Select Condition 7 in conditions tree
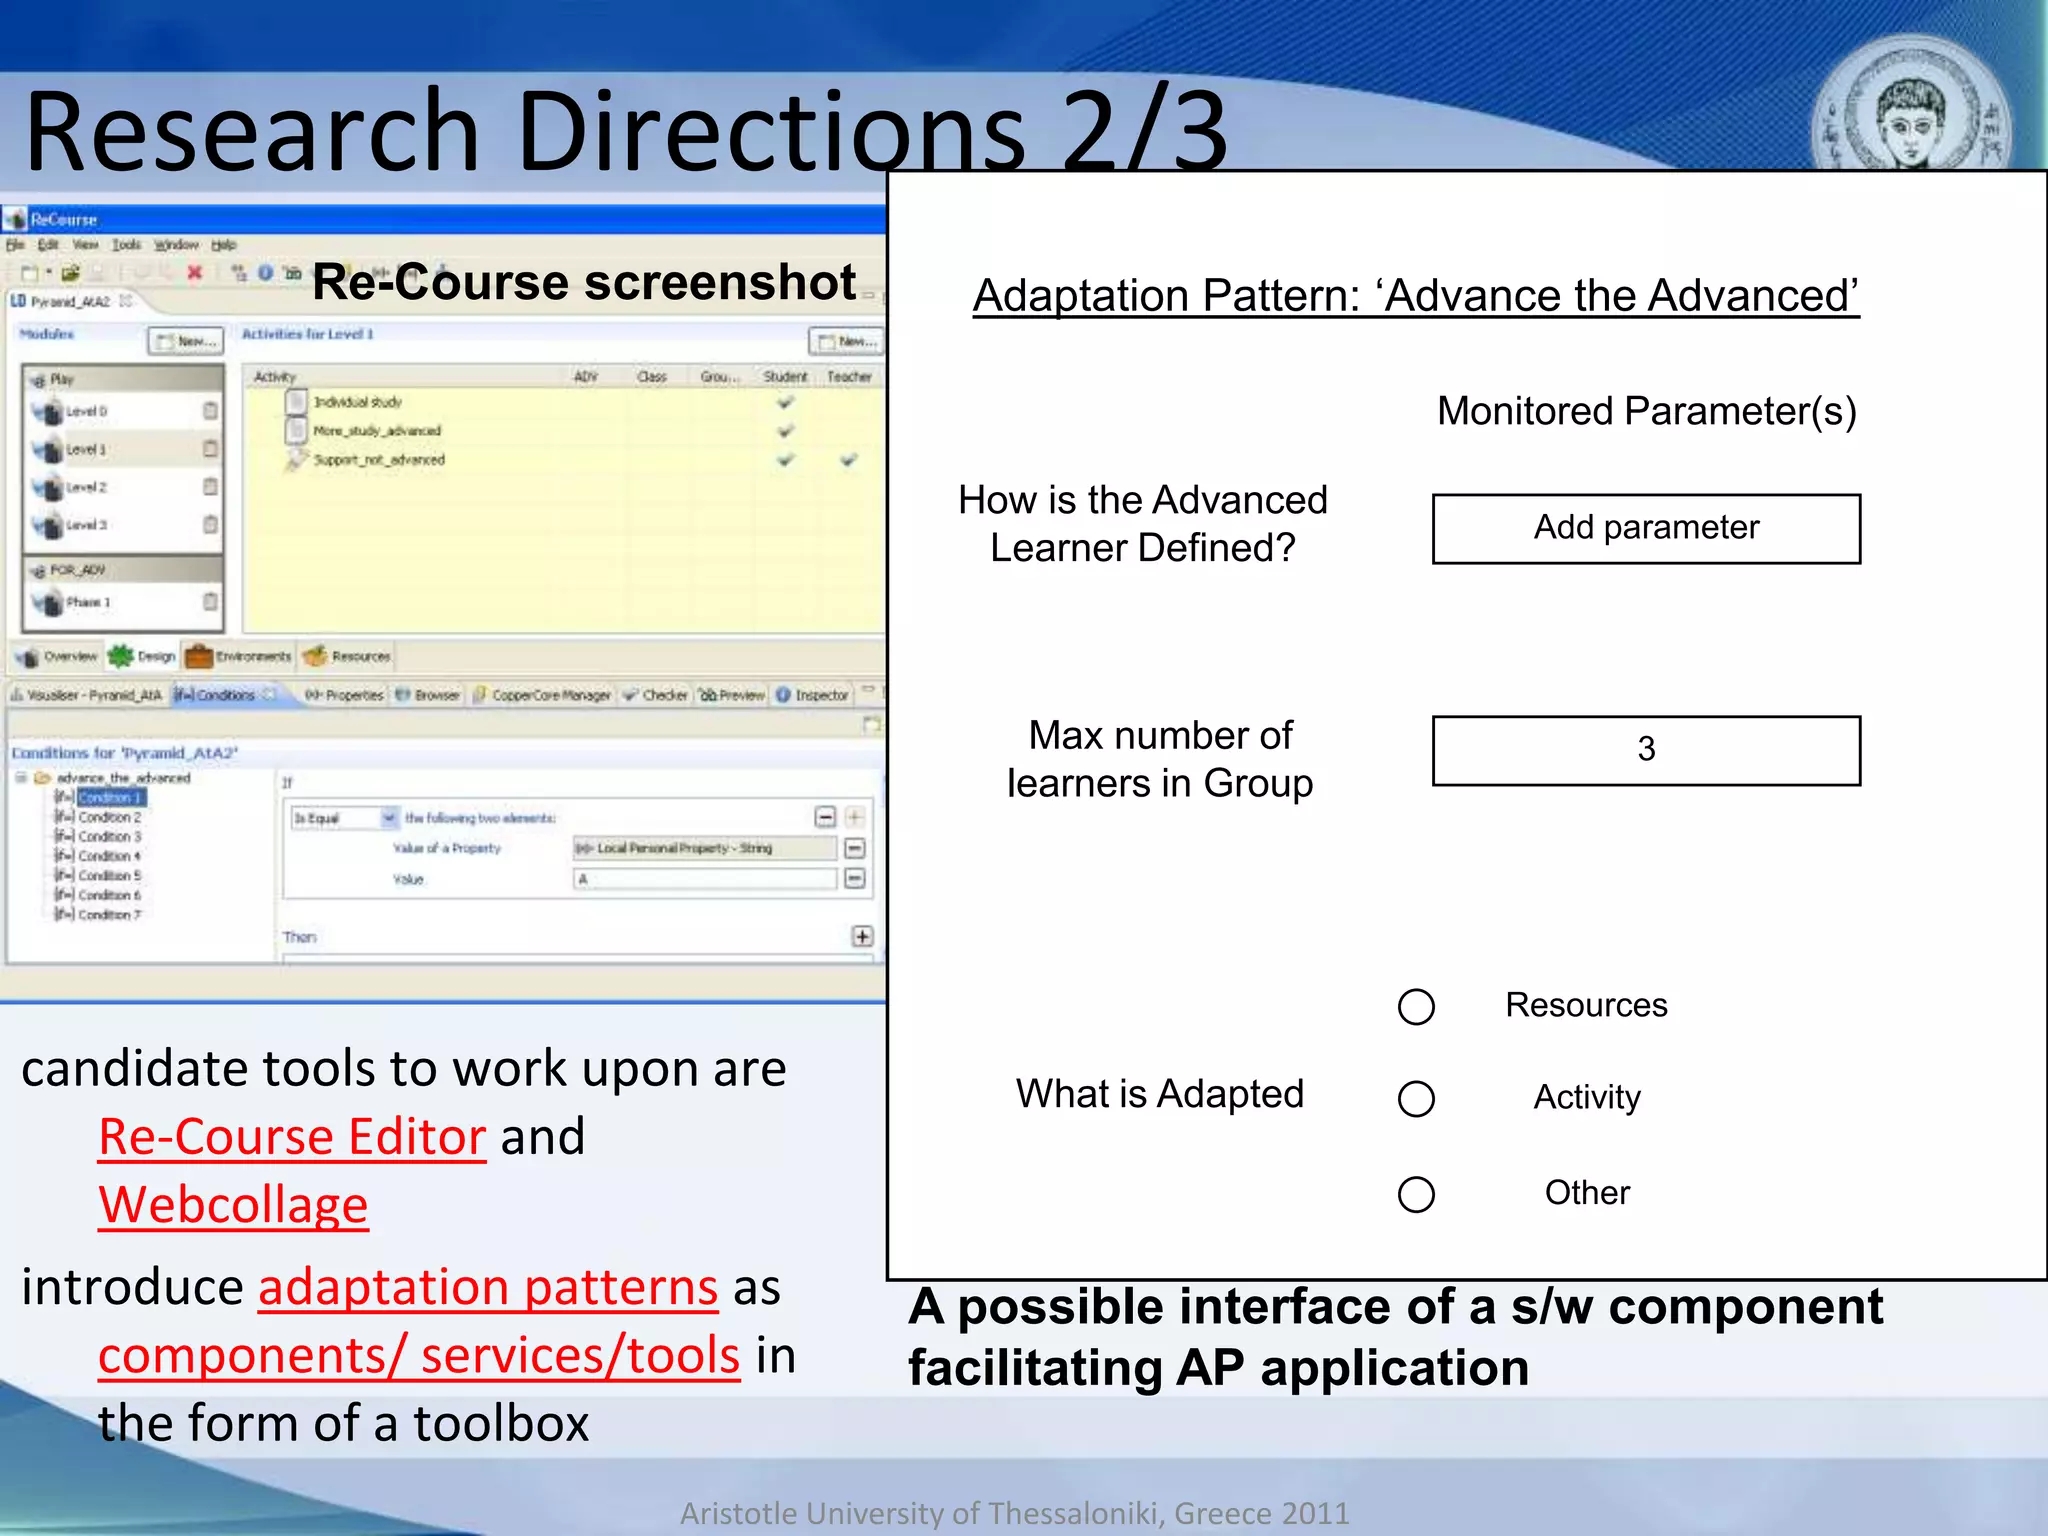Image resolution: width=2048 pixels, height=1536 pixels. (98, 914)
